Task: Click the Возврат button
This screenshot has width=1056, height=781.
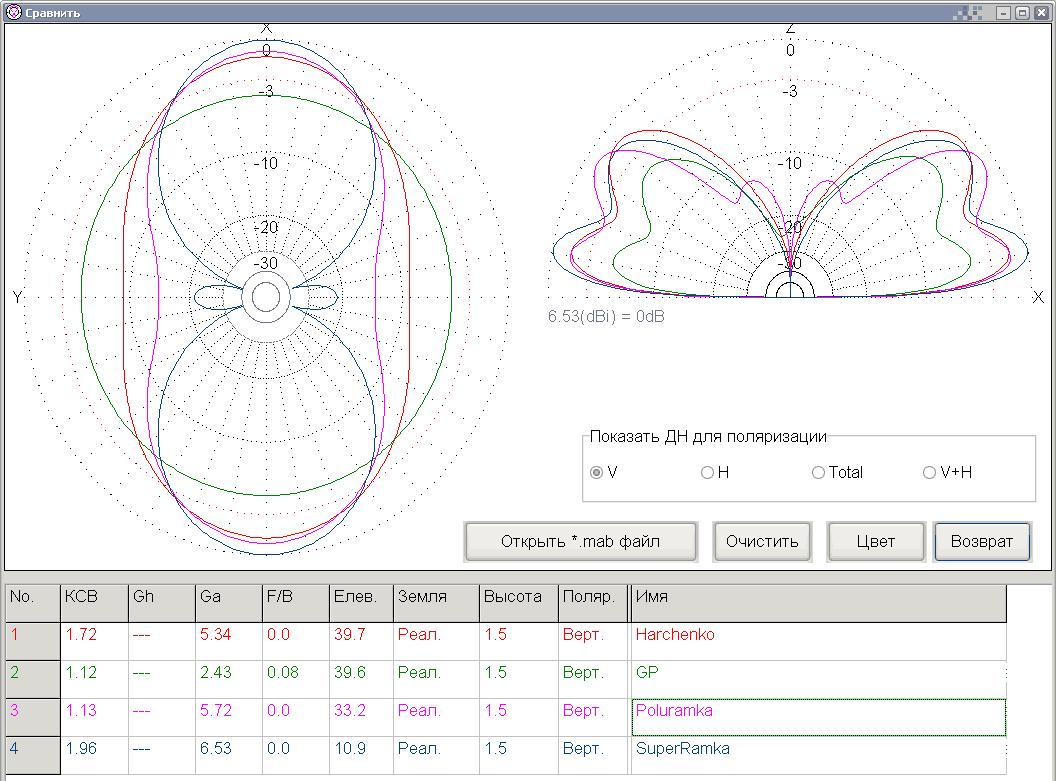Action: coord(981,542)
